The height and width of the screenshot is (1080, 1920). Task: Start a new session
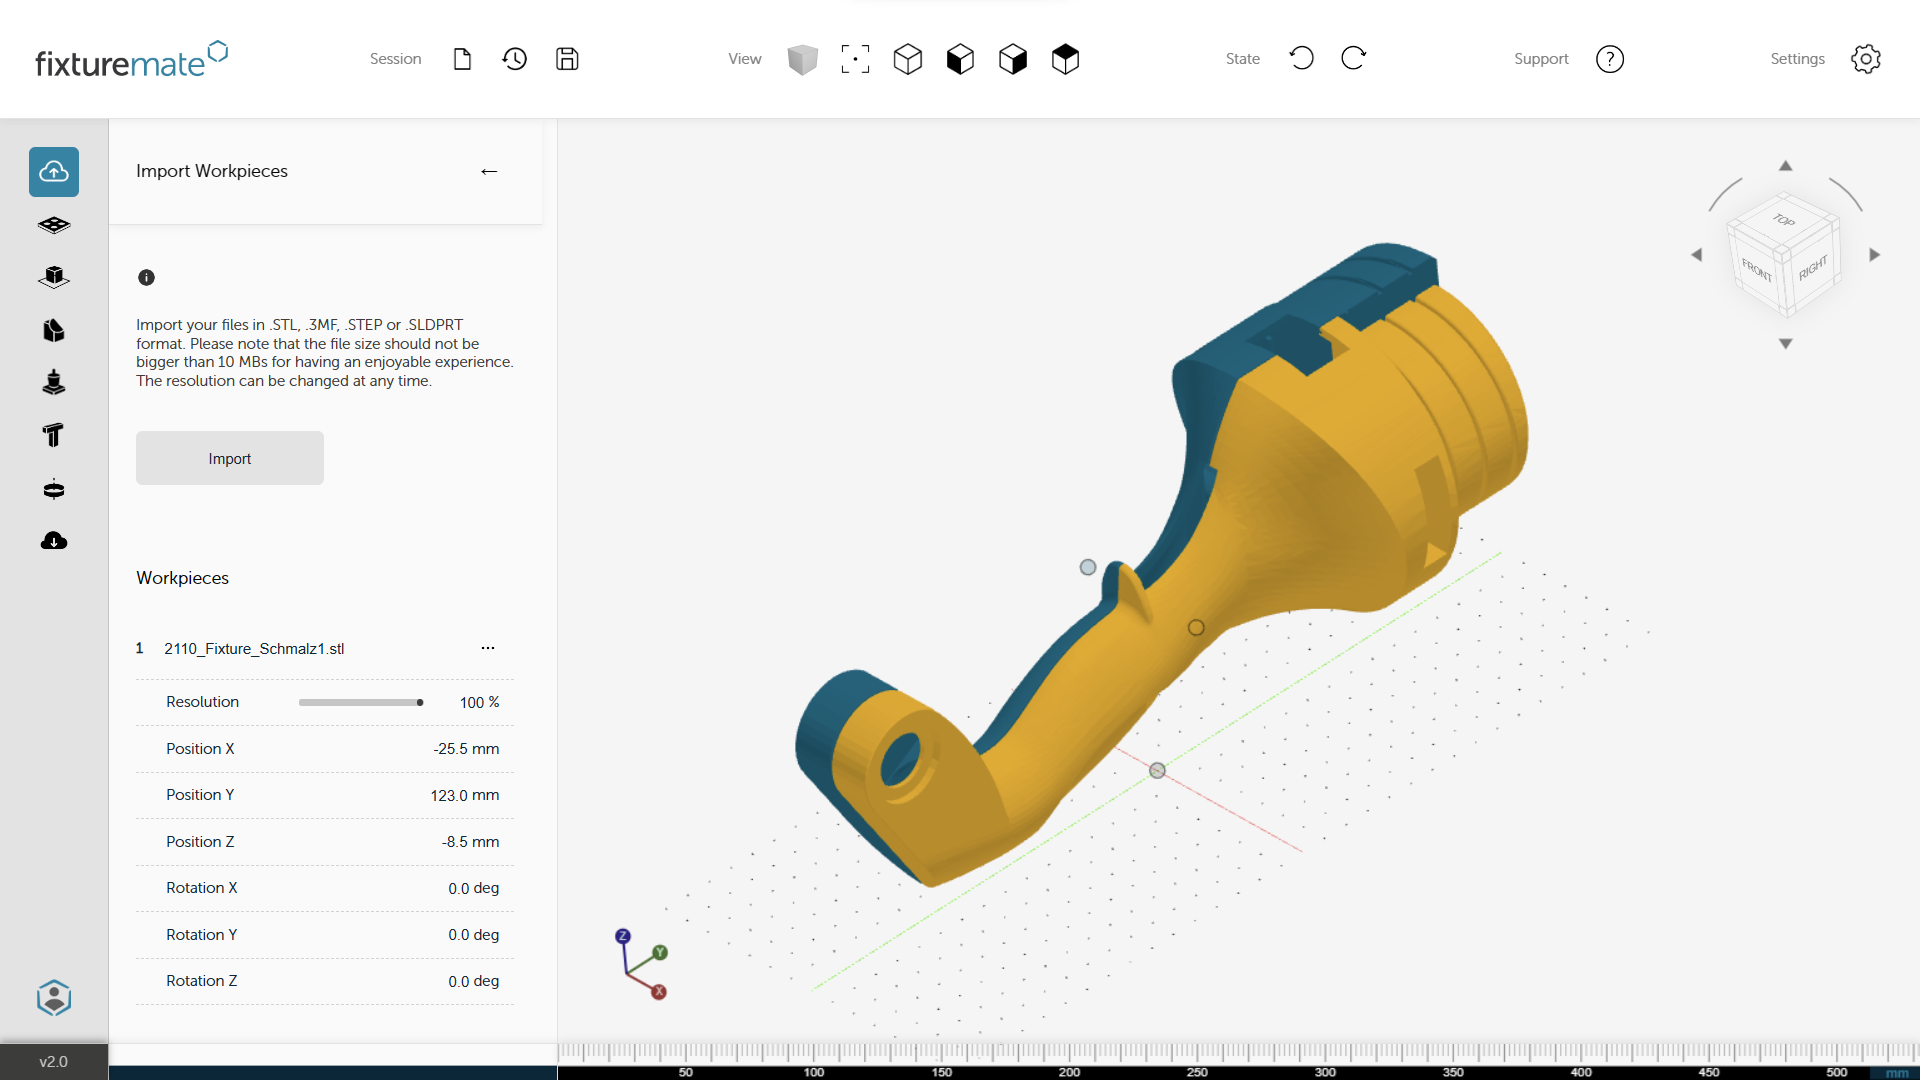(x=462, y=58)
